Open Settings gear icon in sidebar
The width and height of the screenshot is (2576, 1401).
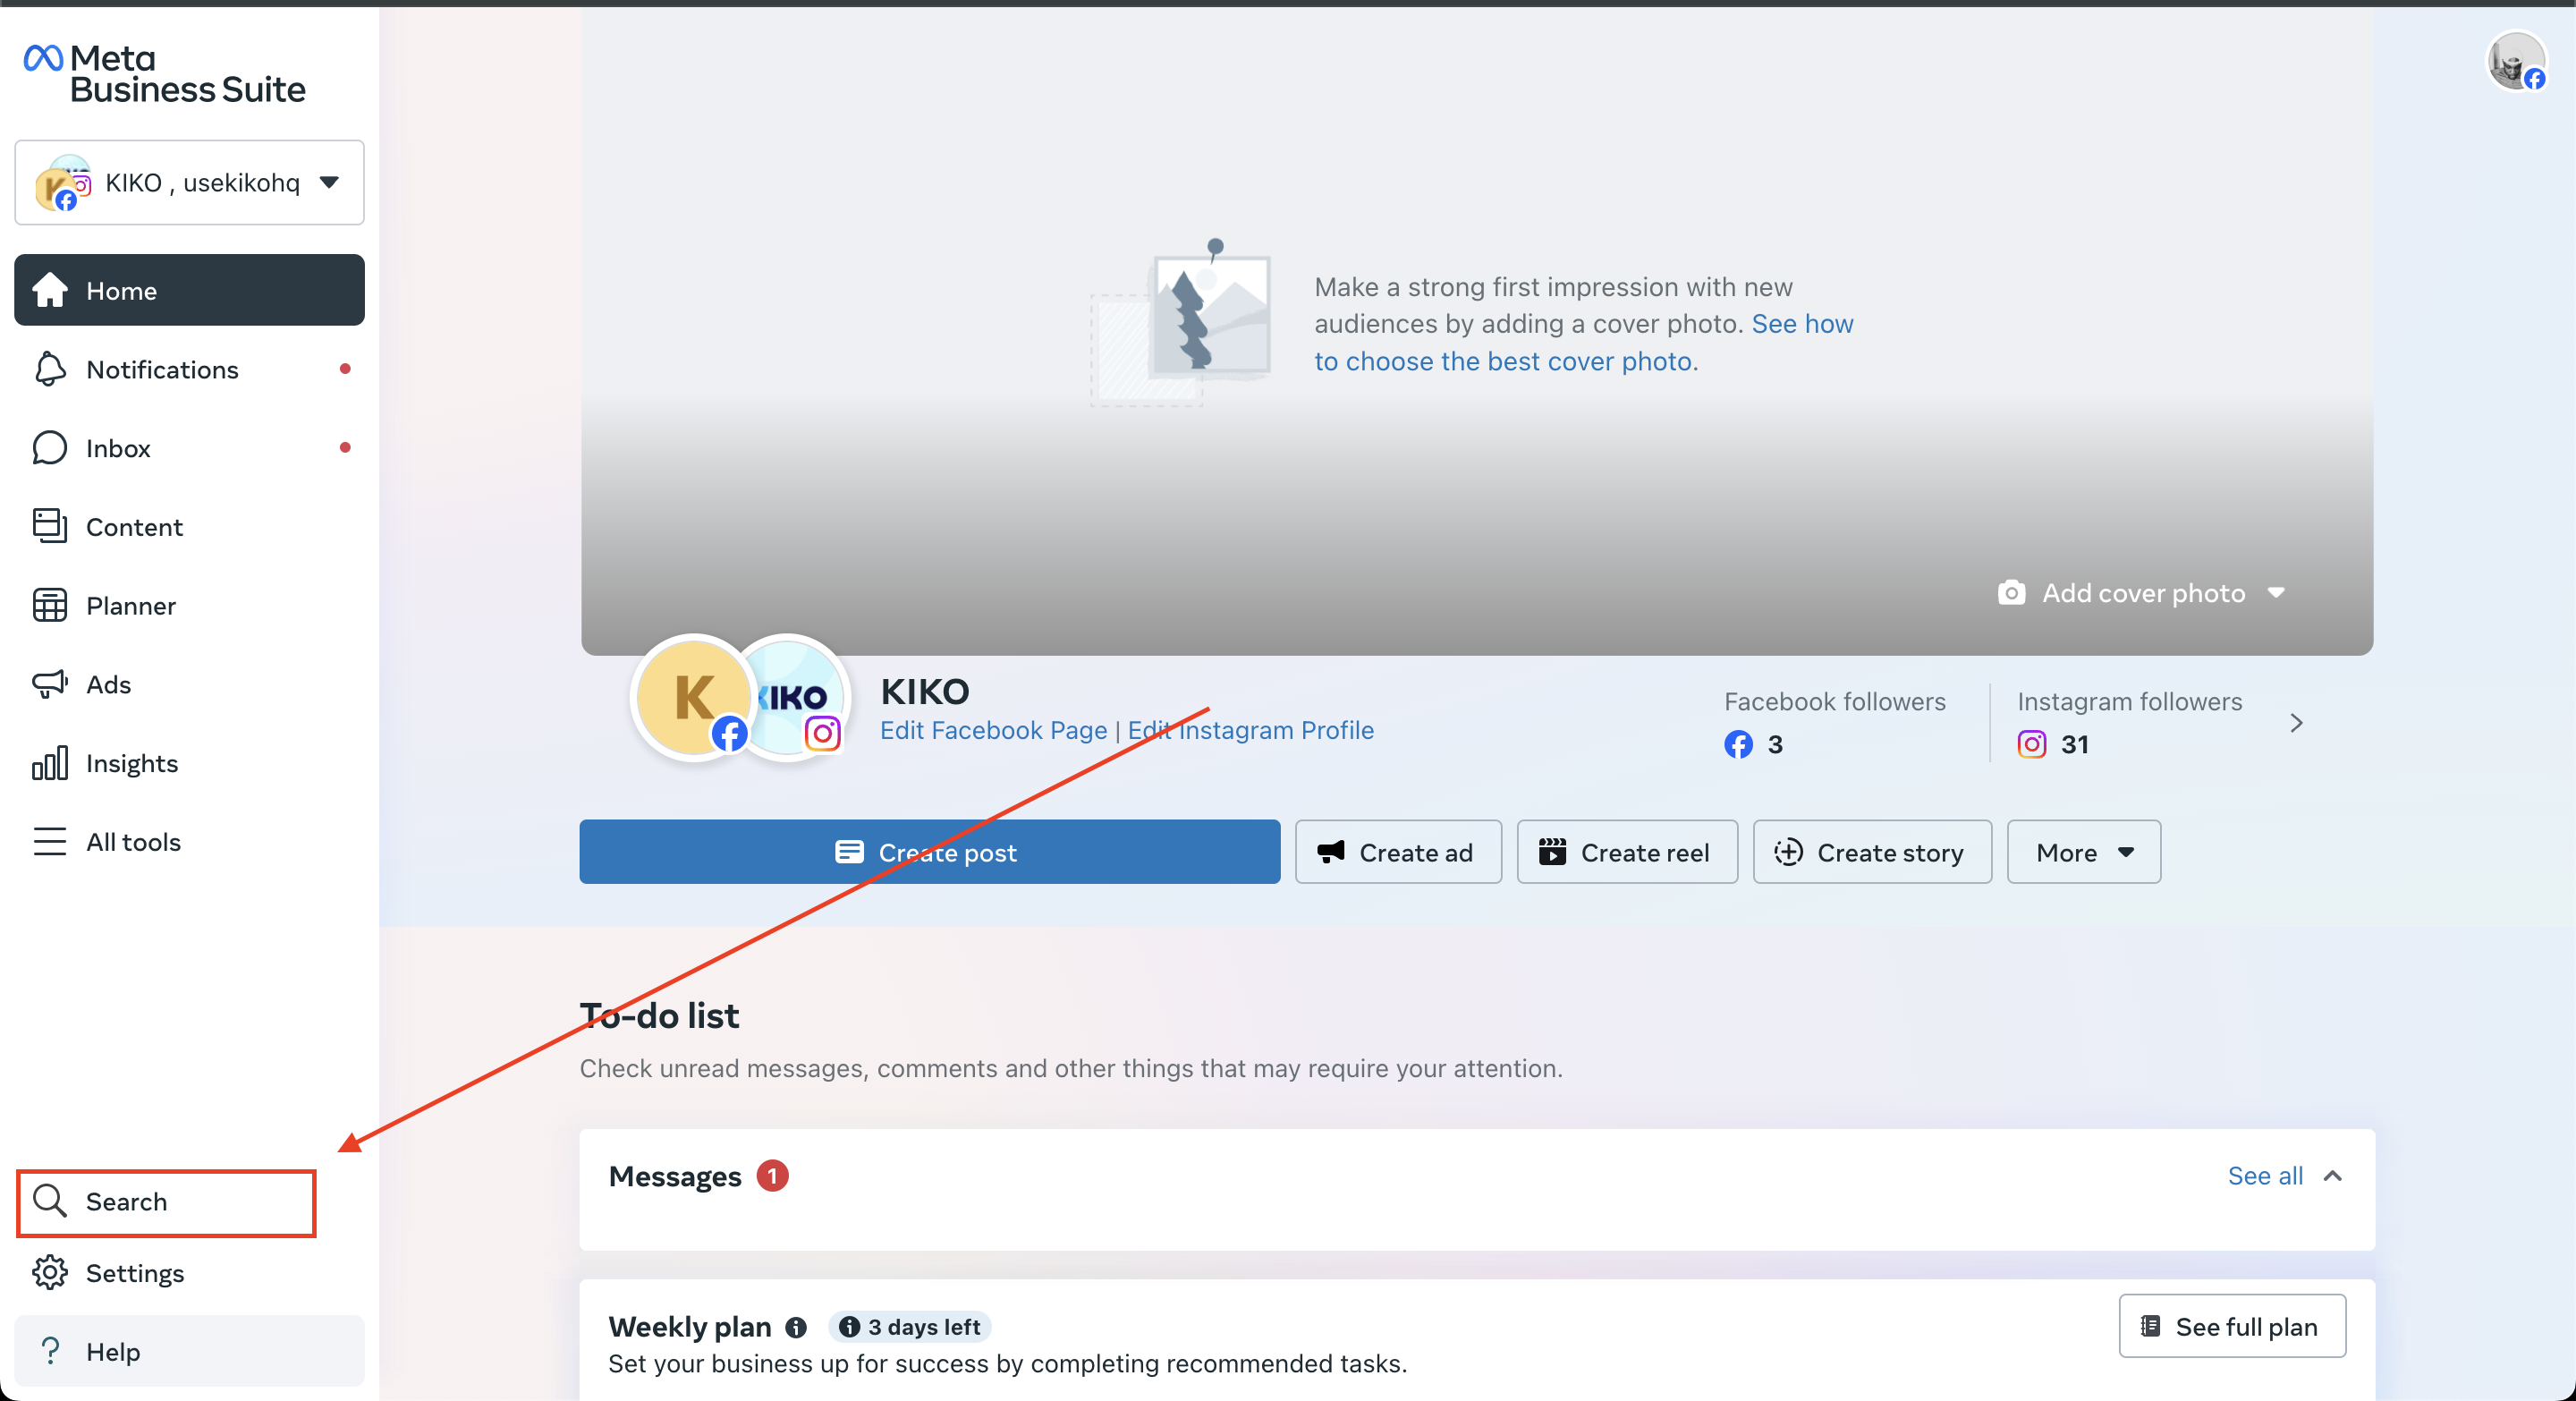[50, 1273]
